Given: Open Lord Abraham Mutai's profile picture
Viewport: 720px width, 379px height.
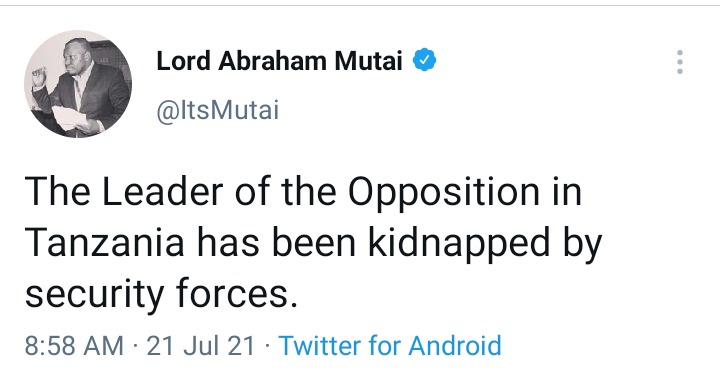Looking at the screenshot, I should point(78,84).
